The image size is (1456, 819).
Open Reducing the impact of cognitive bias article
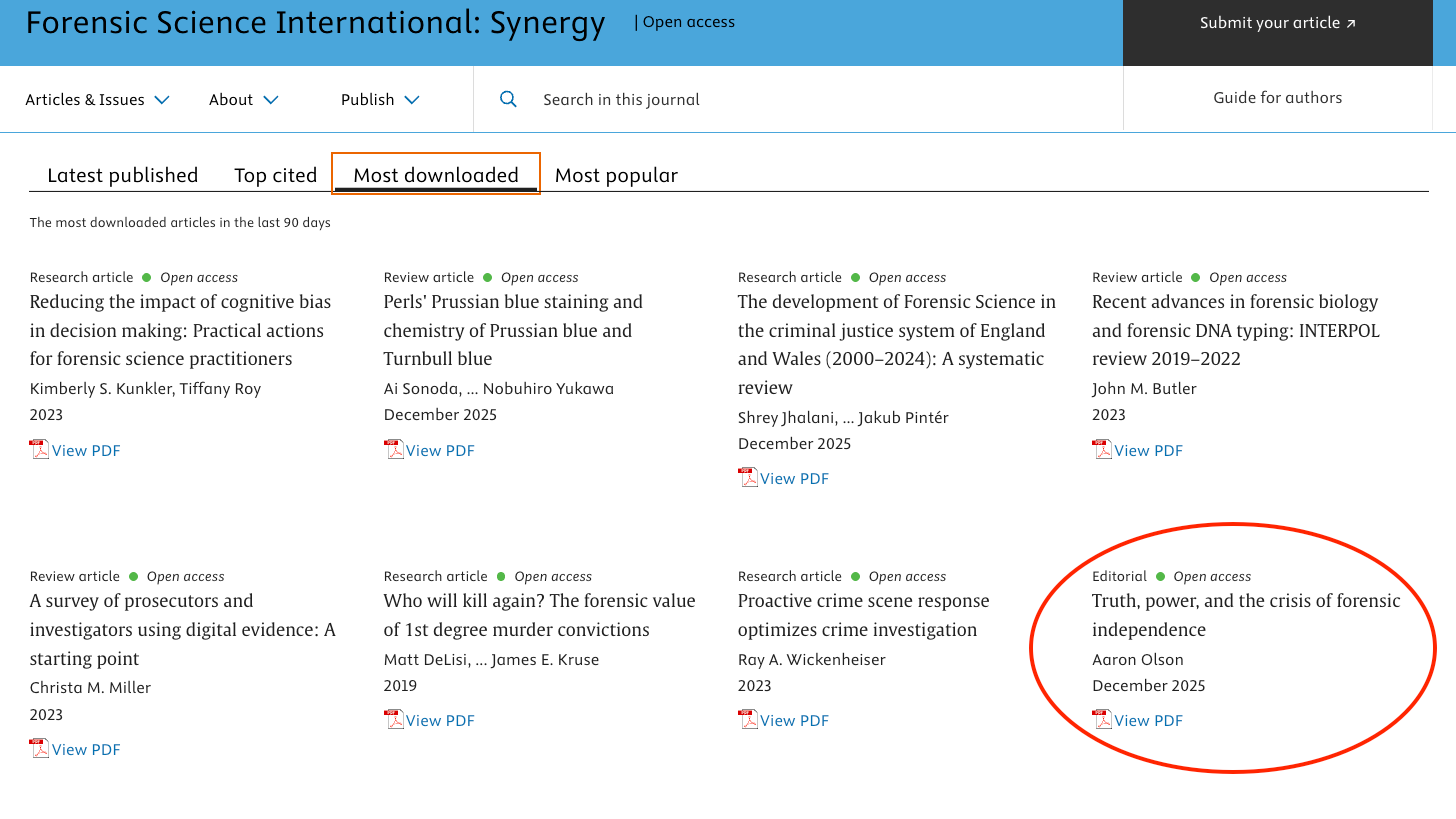180,330
